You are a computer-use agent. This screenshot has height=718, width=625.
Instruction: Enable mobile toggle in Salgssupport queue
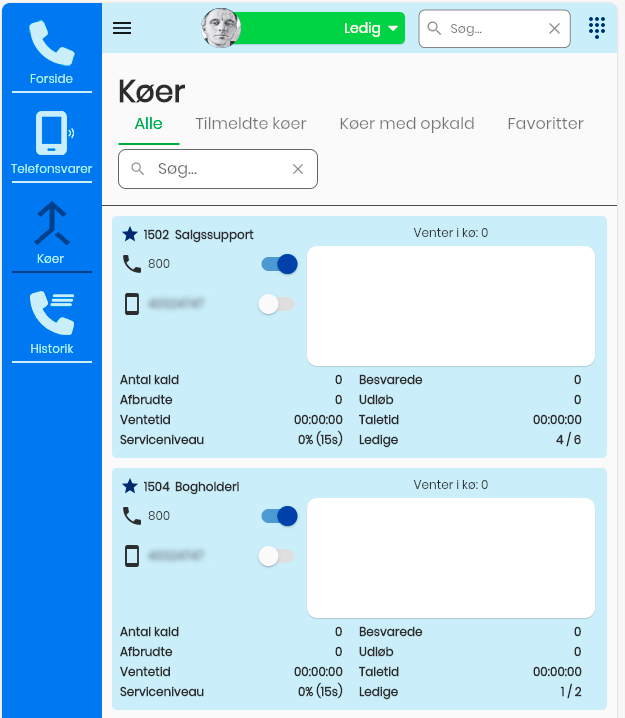point(276,304)
